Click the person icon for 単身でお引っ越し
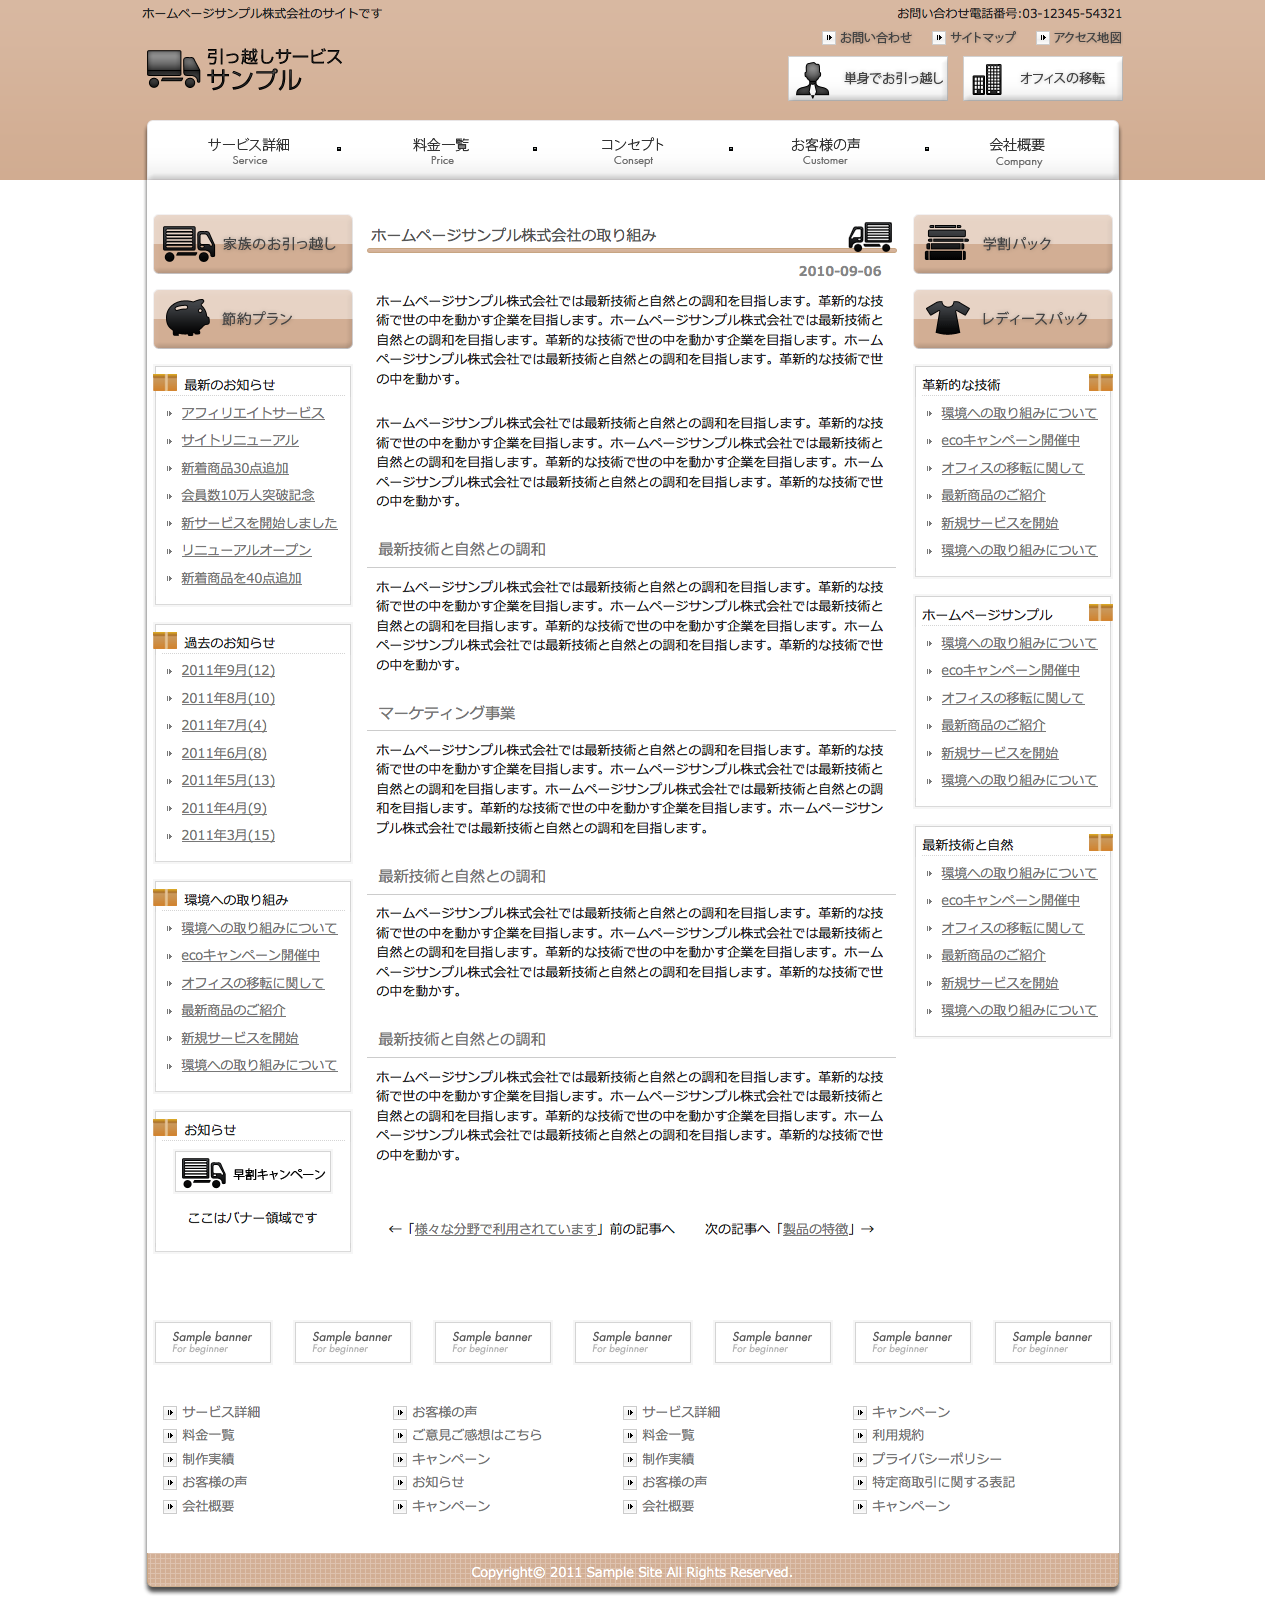 [812, 78]
